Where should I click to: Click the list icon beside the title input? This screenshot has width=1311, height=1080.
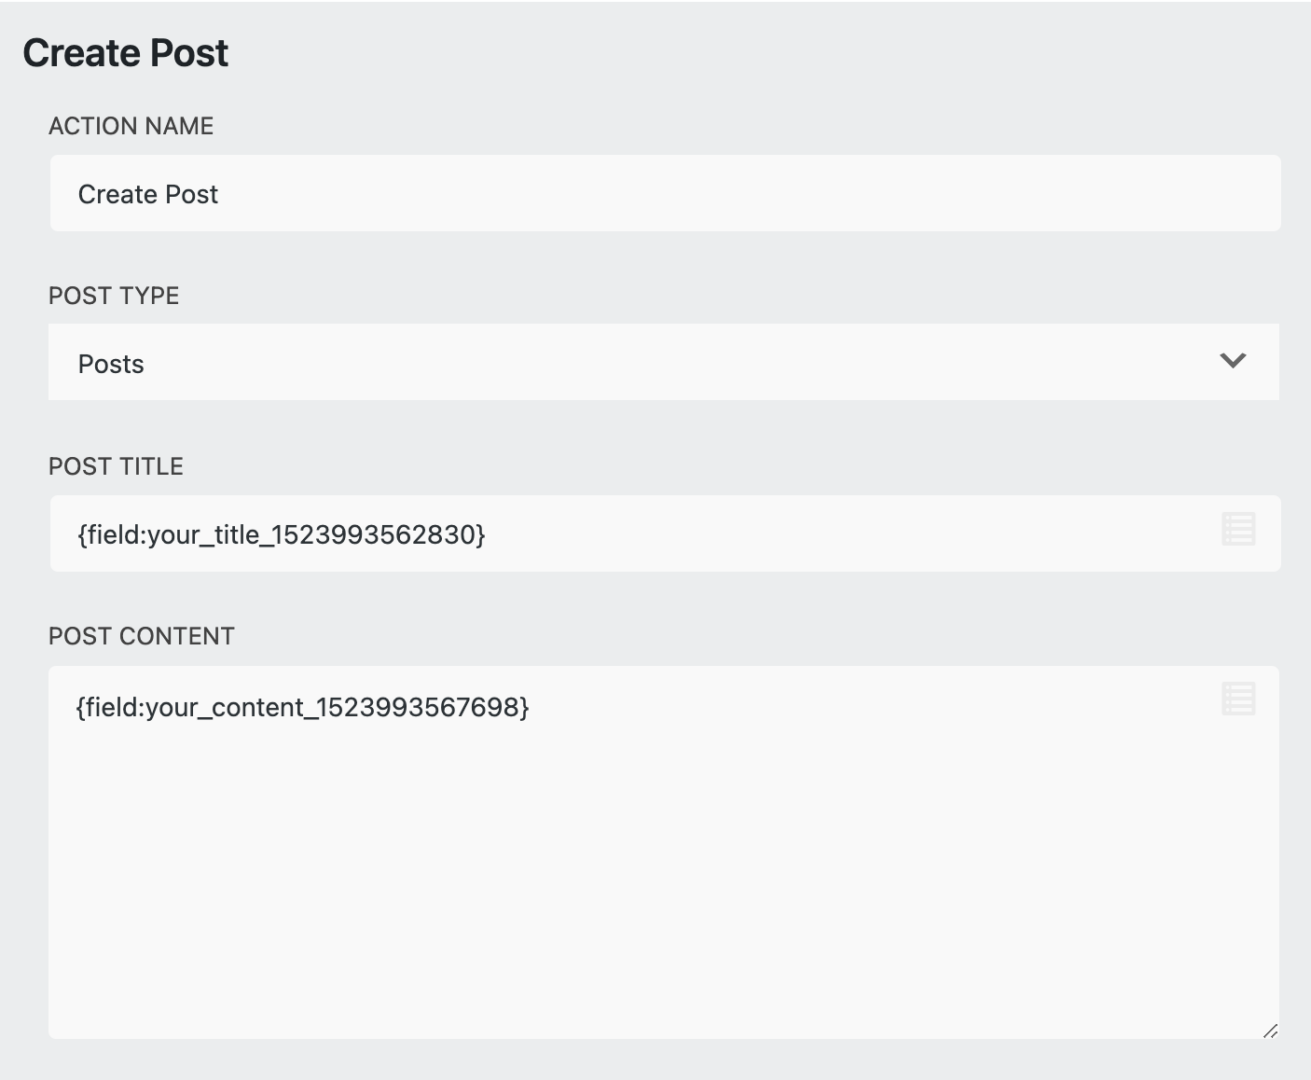[1238, 527]
